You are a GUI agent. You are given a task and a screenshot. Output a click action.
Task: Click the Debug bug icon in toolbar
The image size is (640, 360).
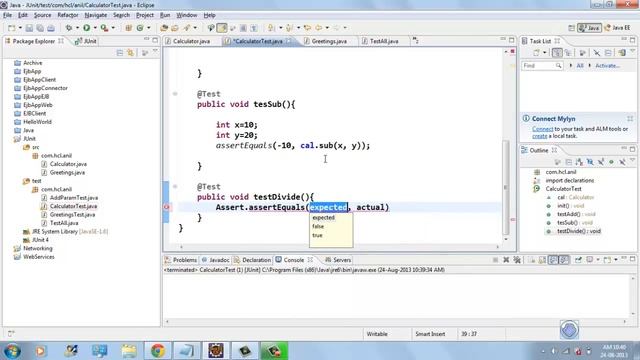69,28
